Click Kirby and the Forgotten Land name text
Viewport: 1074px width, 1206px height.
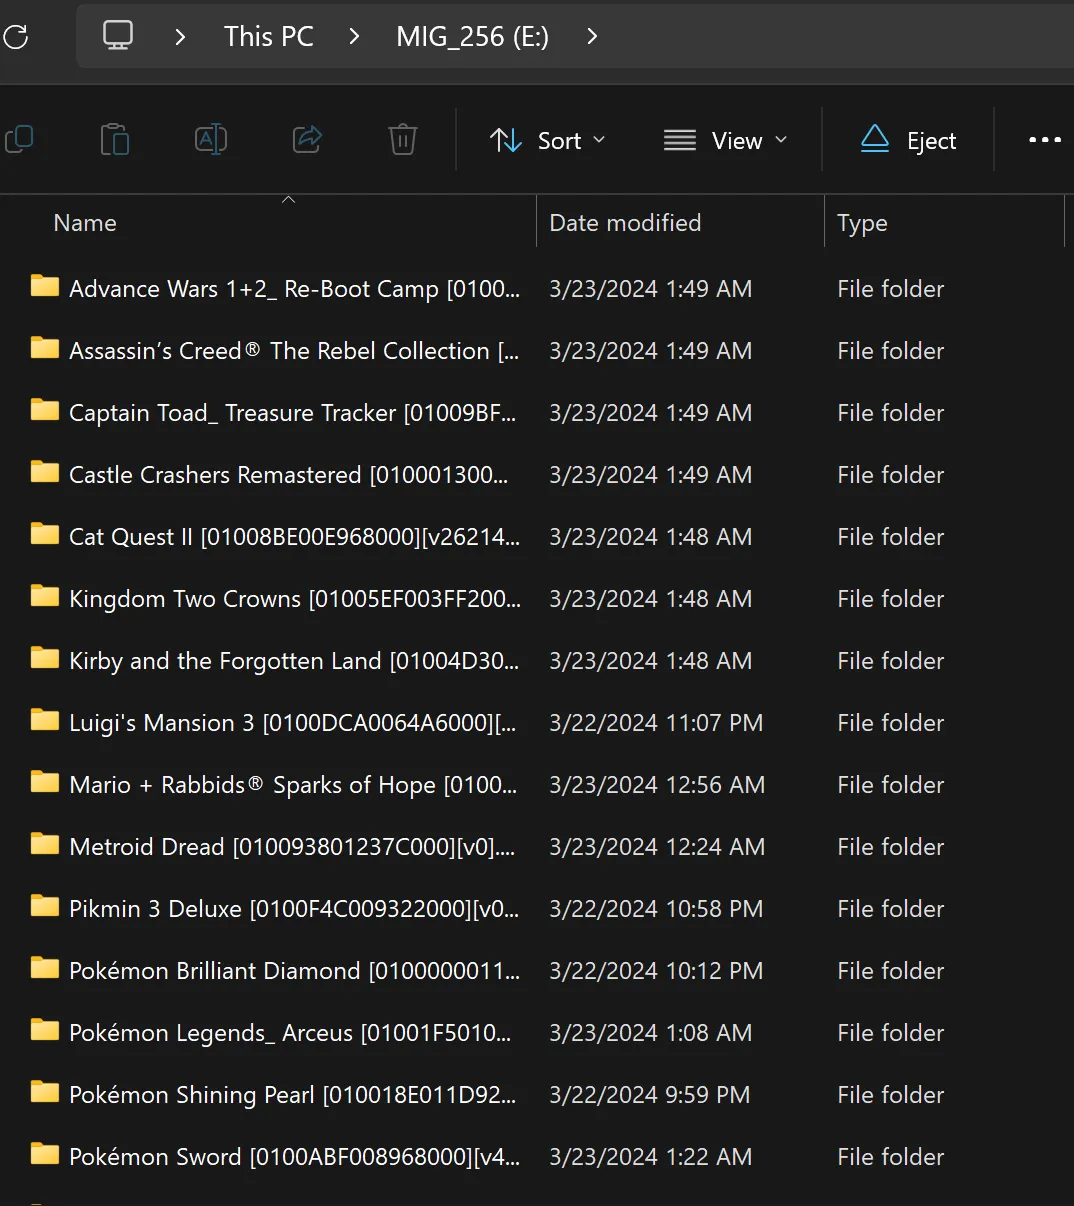(x=294, y=661)
